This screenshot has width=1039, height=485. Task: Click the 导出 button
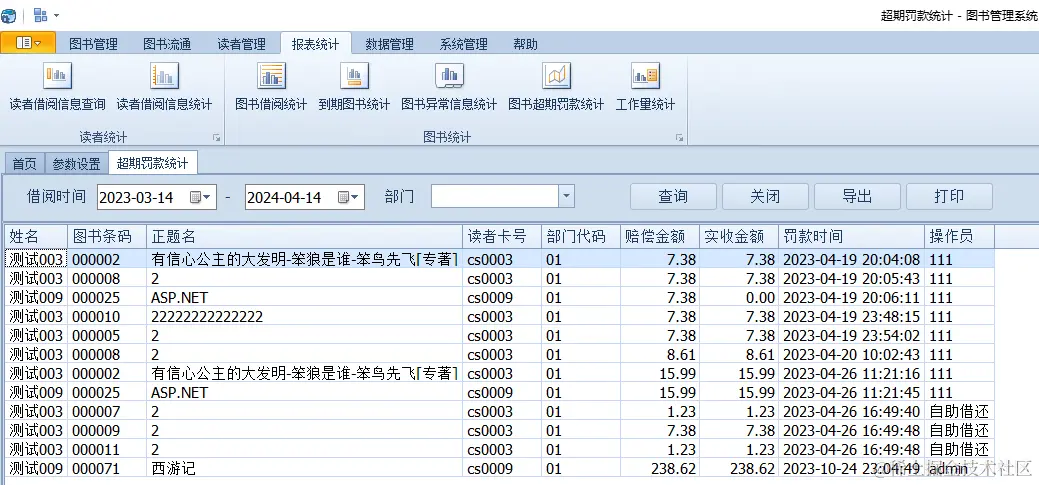coord(857,196)
